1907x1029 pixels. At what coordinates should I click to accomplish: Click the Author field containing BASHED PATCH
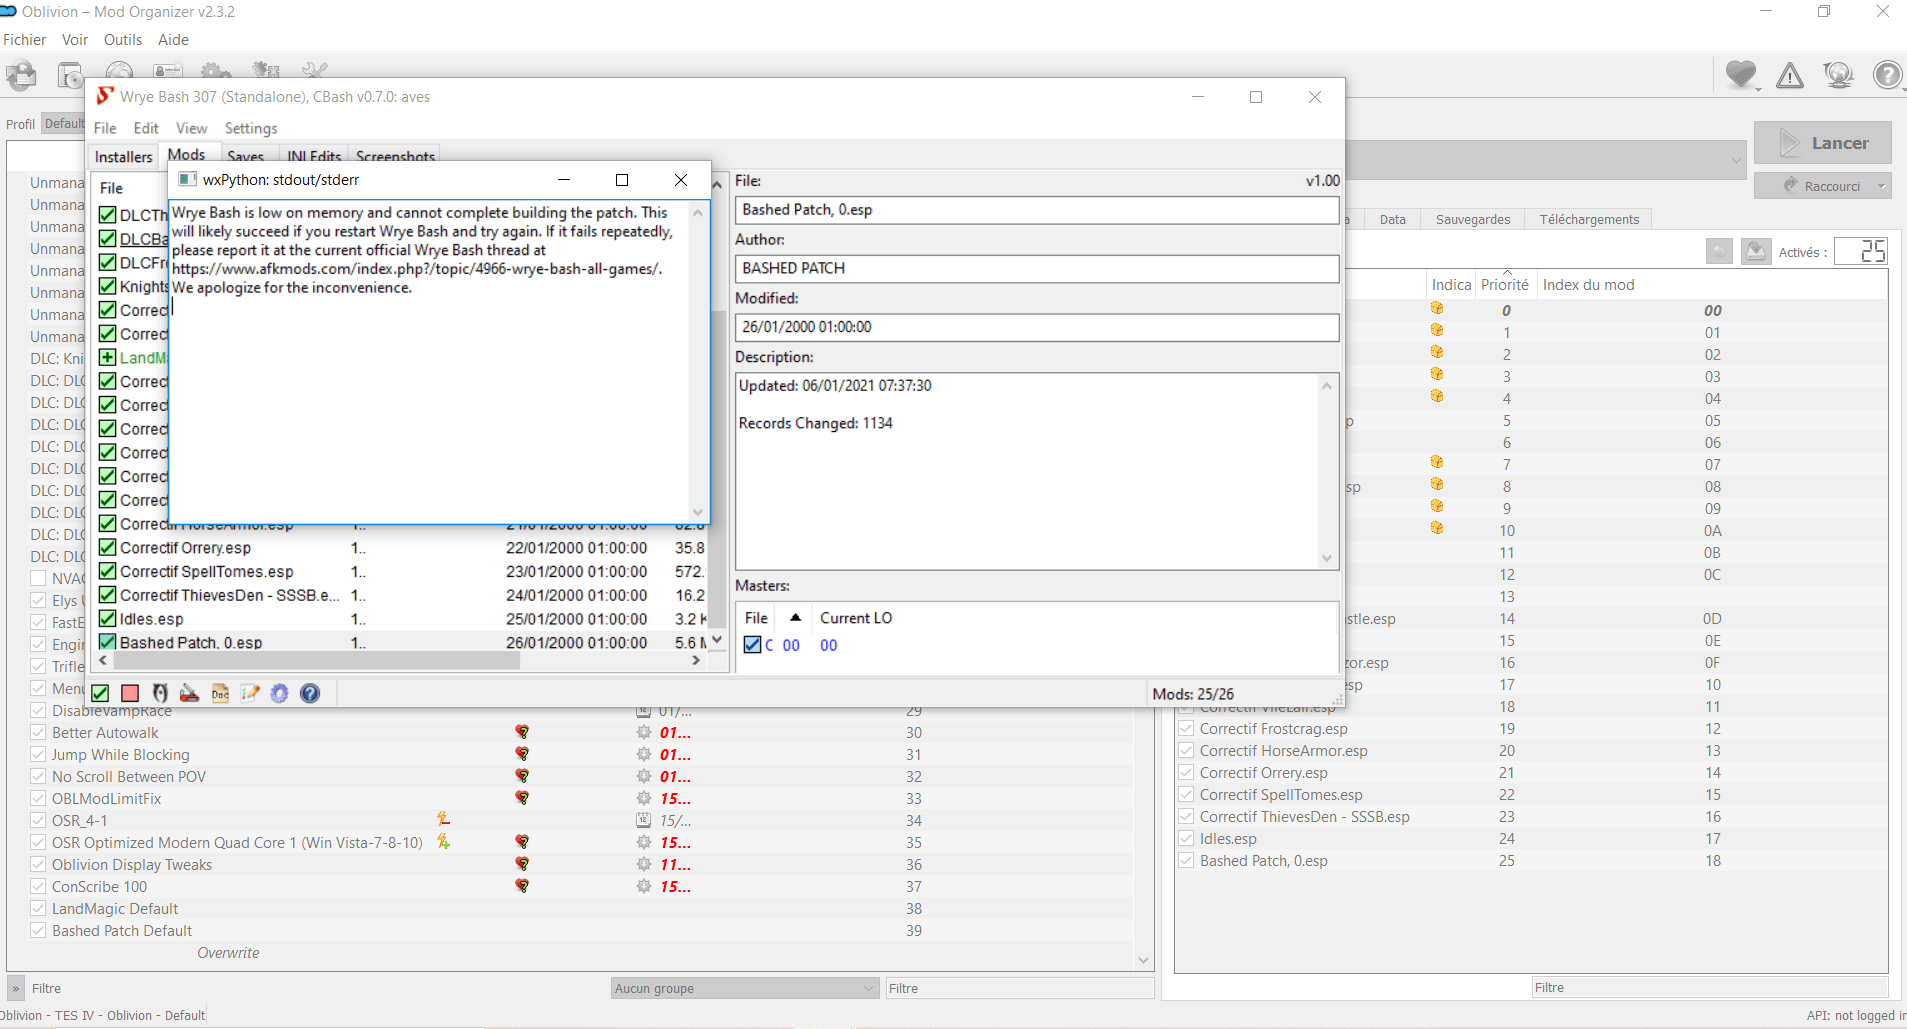pos(1037,268)
